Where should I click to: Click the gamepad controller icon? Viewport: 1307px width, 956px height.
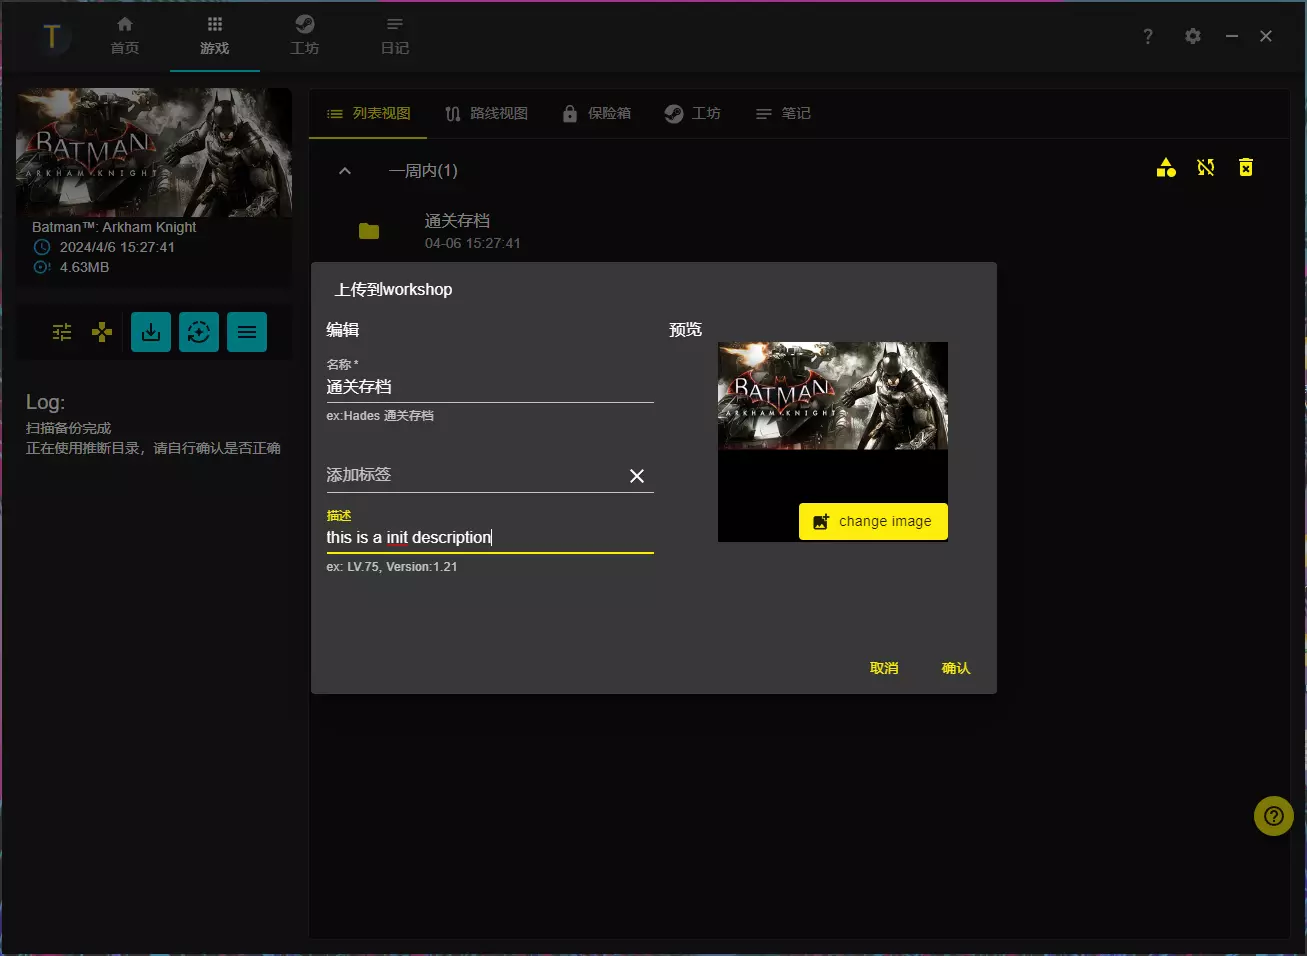tap(102, 332)
